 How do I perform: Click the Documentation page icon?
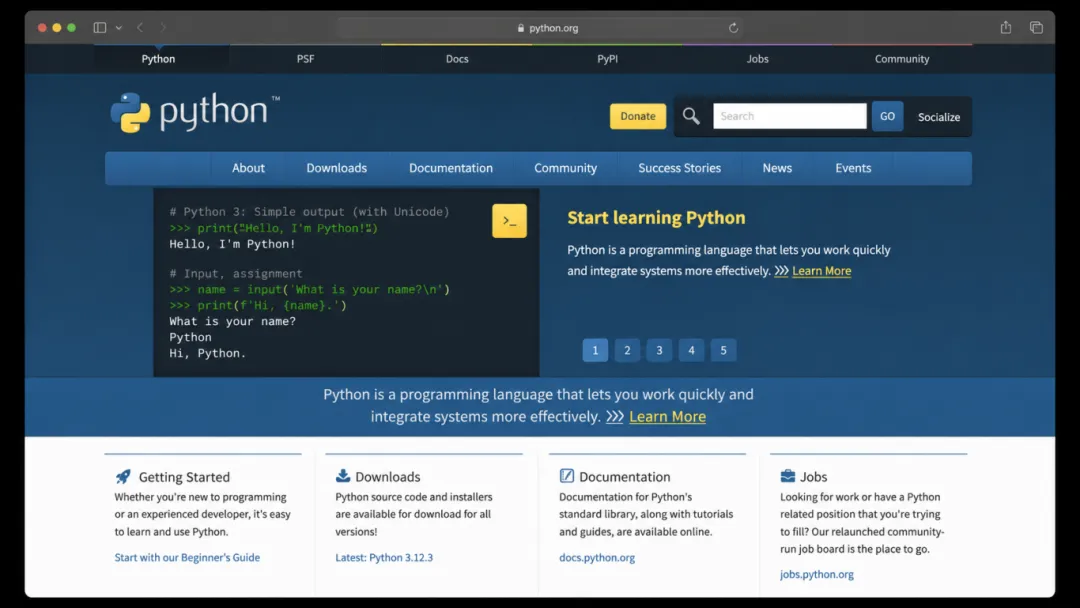[566, 476]
